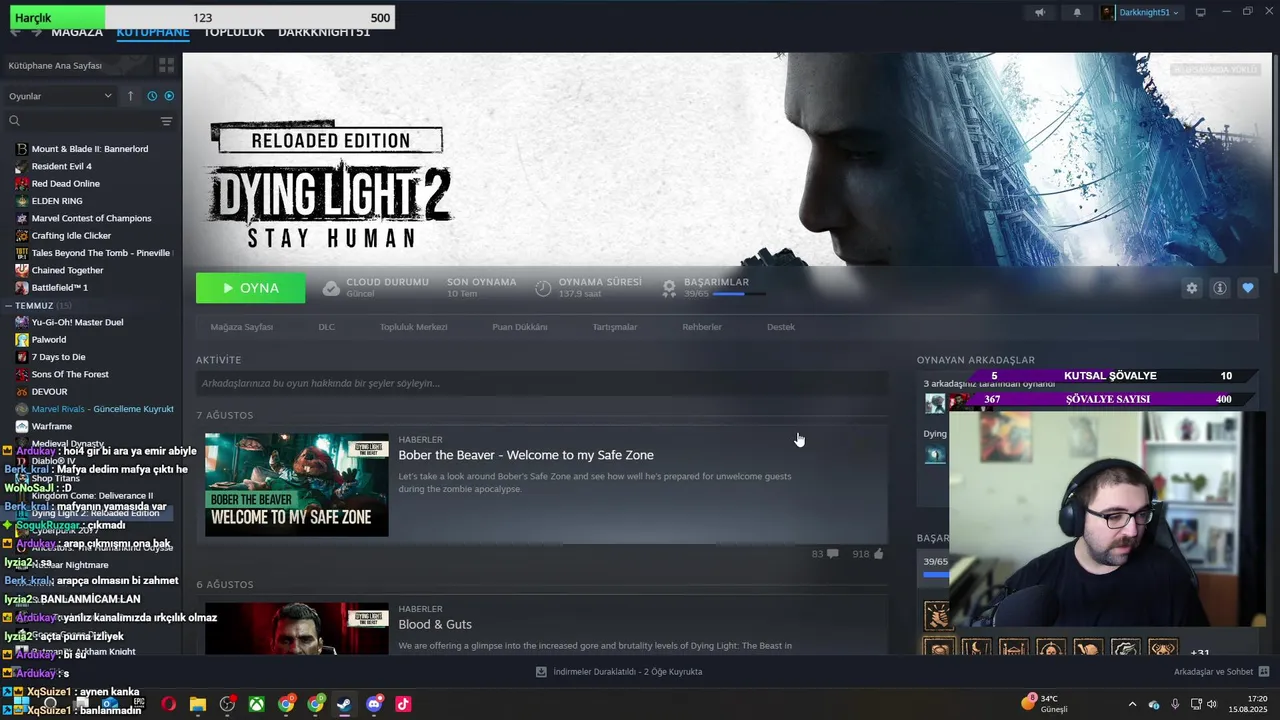Open 'Bober the Beaver - Welcome to my Safe Zone' headline

pos(526,455)
